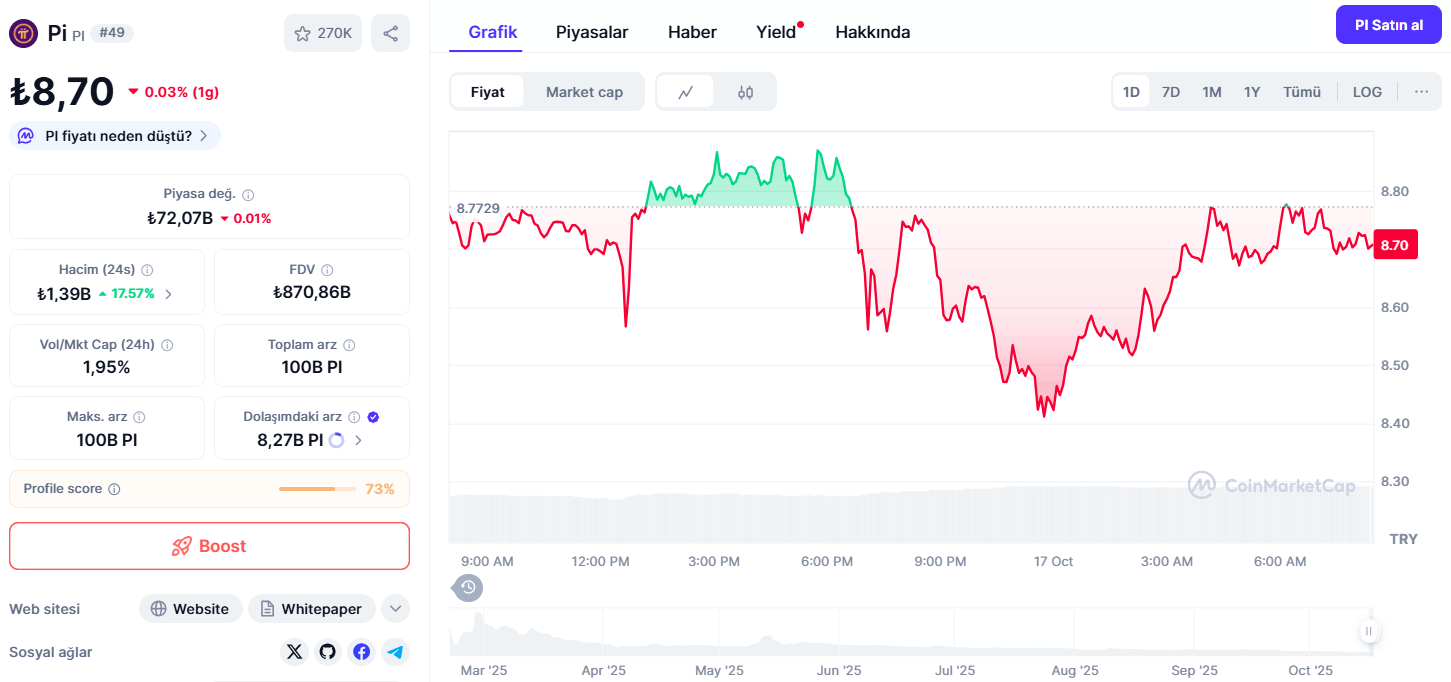This screenshot has width=1451, height=682.
Task: Click the range selector right handle
Action: click(1369, 631)
